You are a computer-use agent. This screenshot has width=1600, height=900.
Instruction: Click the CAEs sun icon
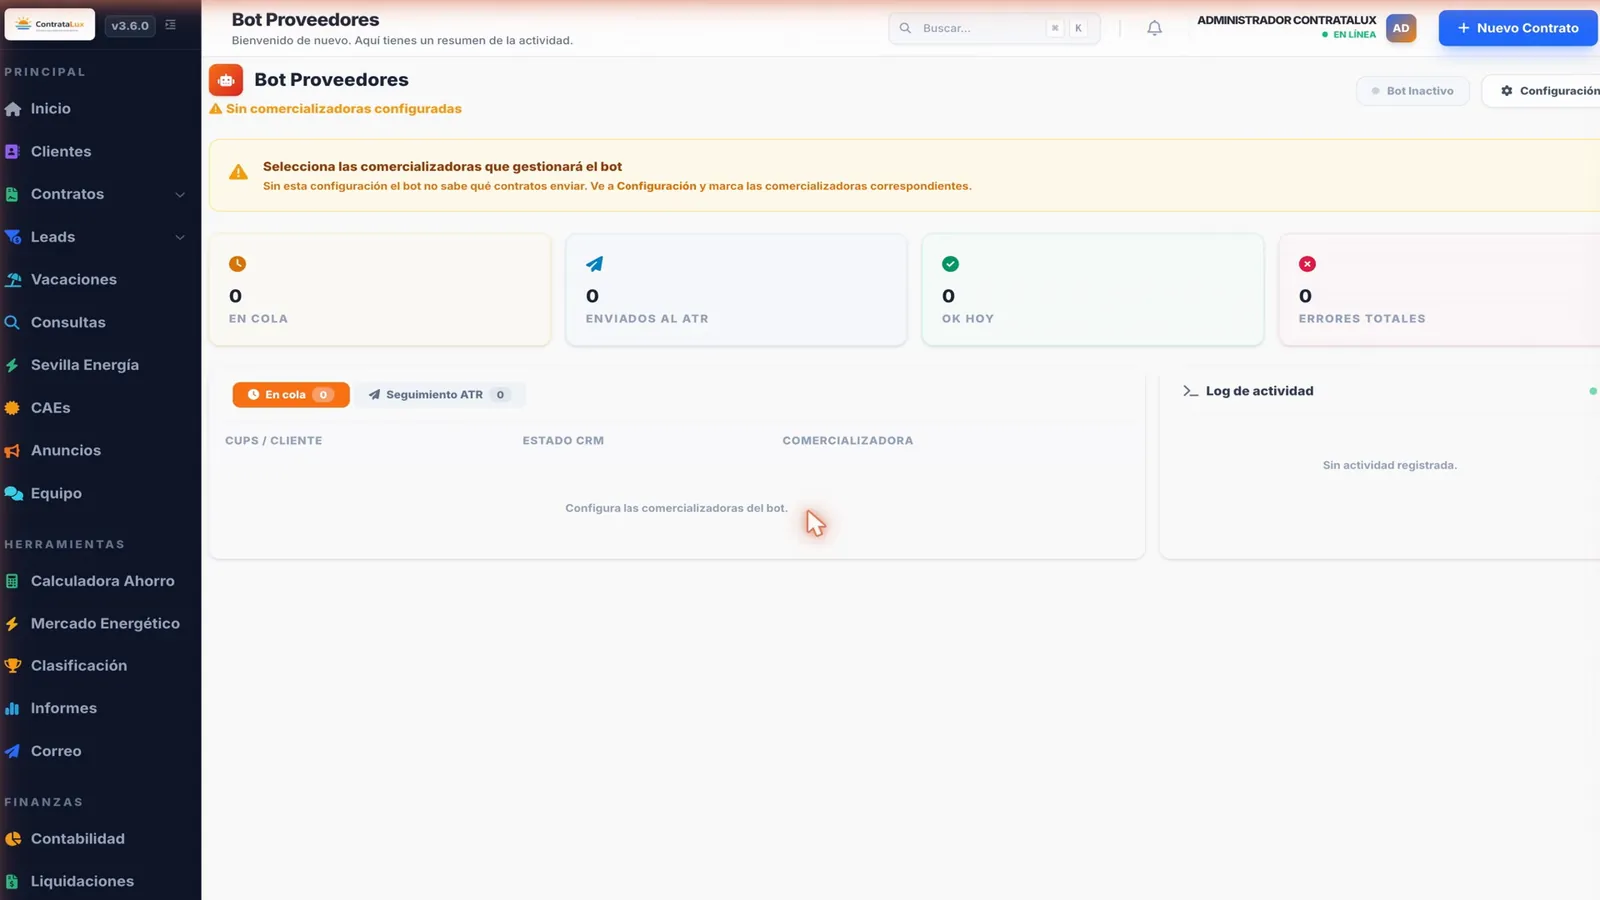tap(13, 408)
